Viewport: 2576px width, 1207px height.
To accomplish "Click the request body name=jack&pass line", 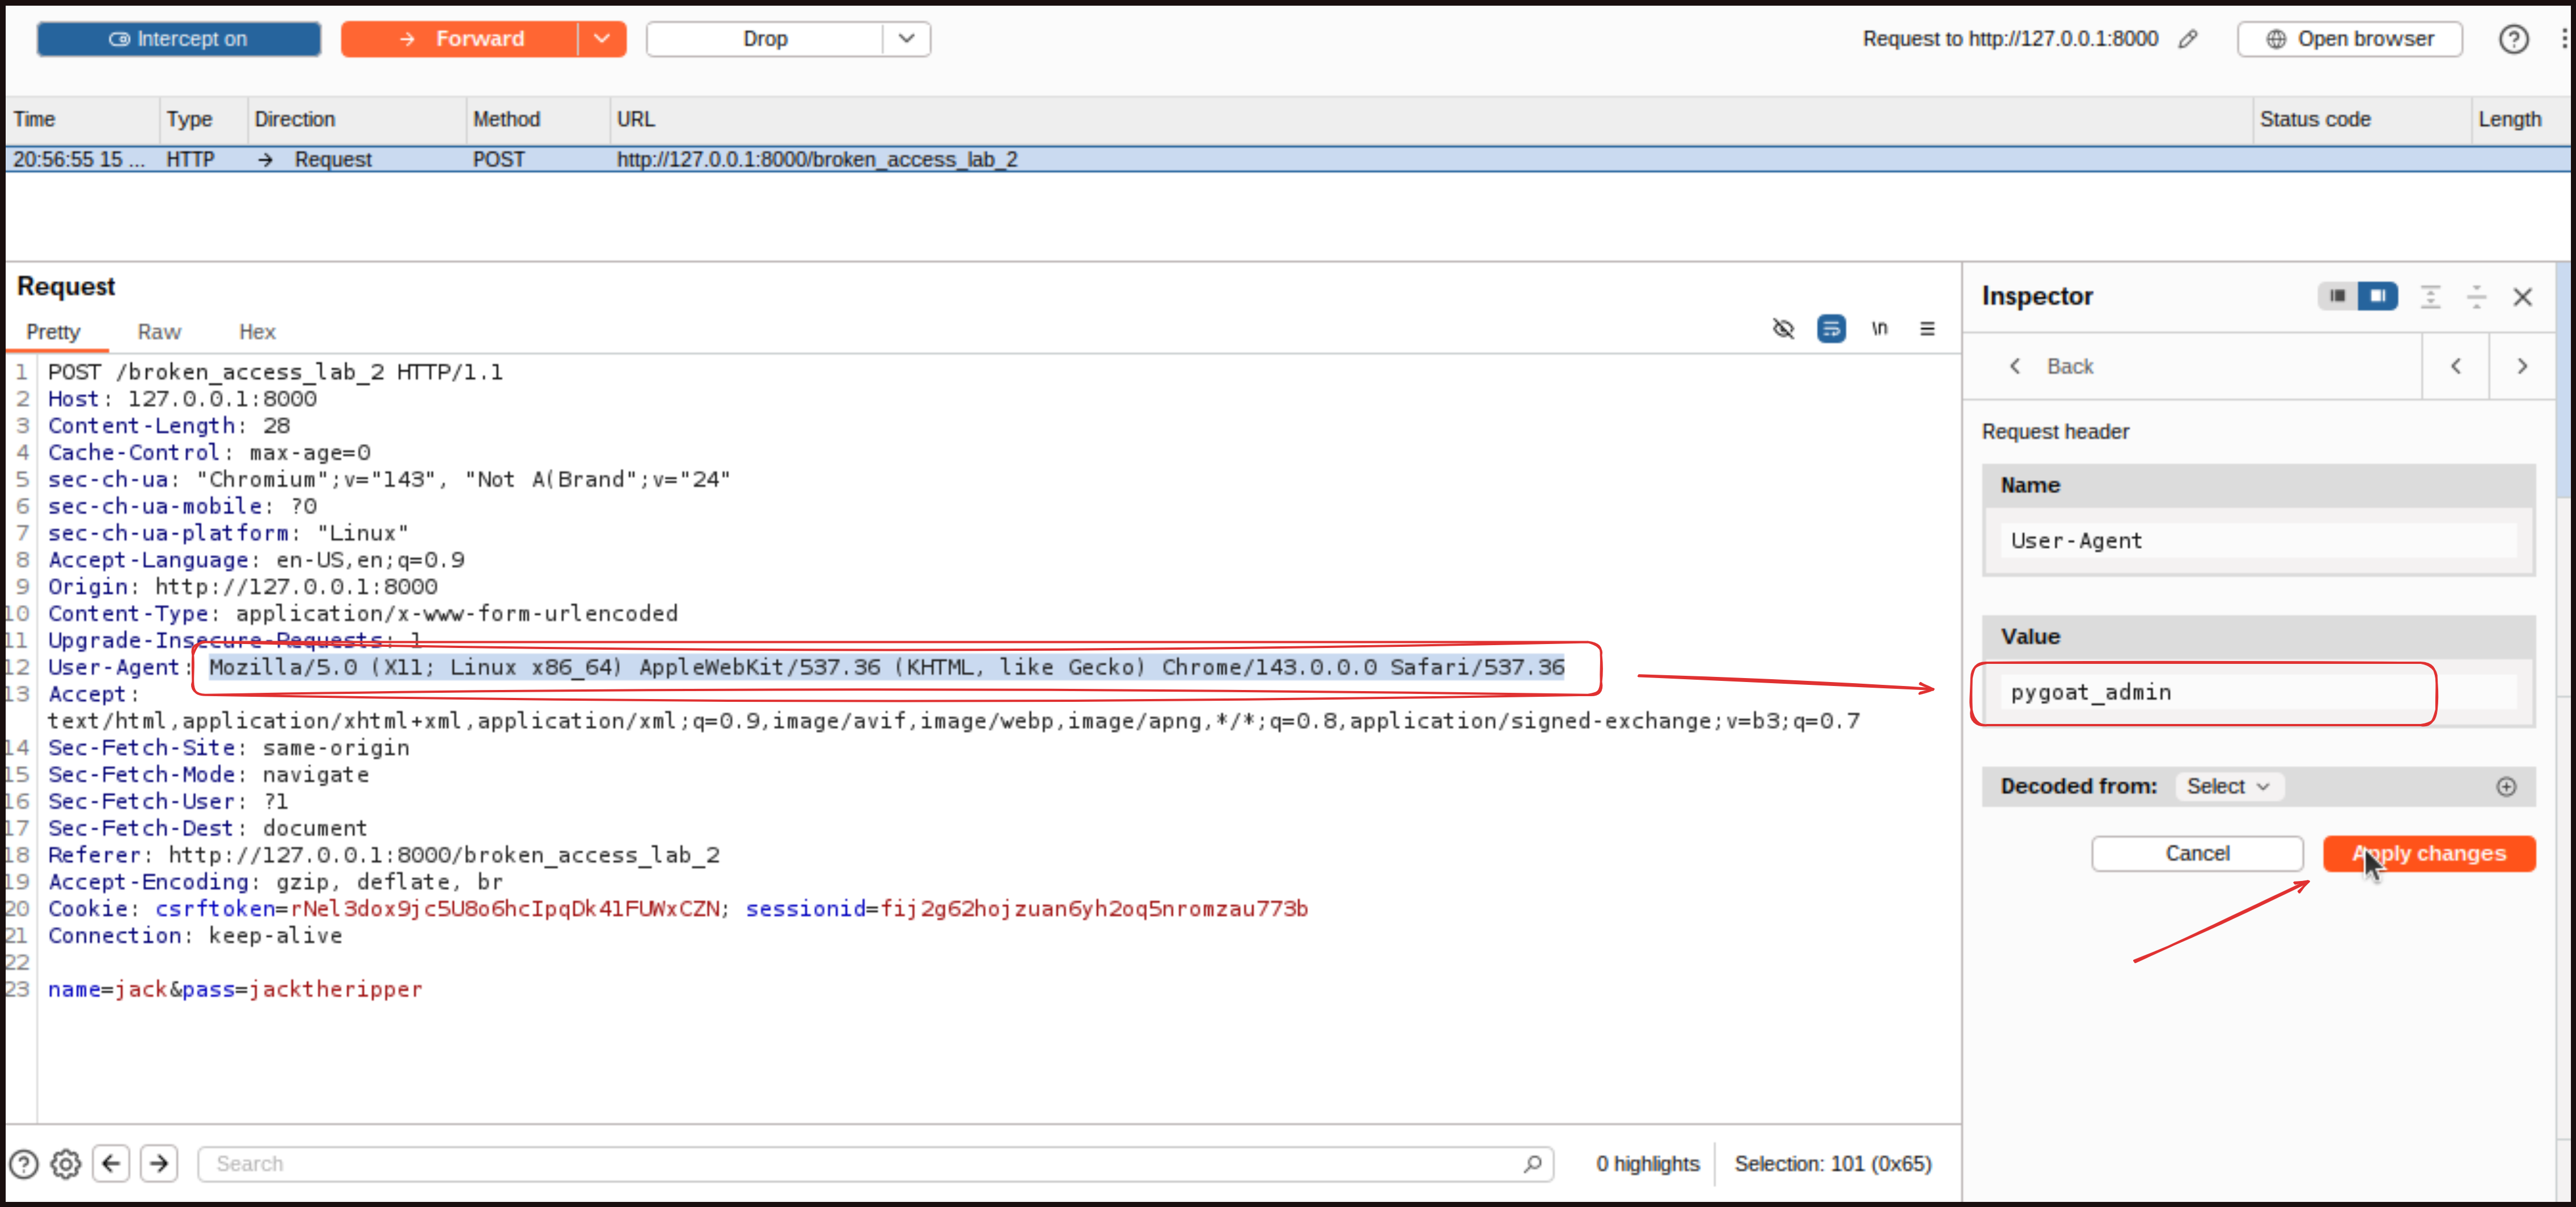I will tap(235, 990).
